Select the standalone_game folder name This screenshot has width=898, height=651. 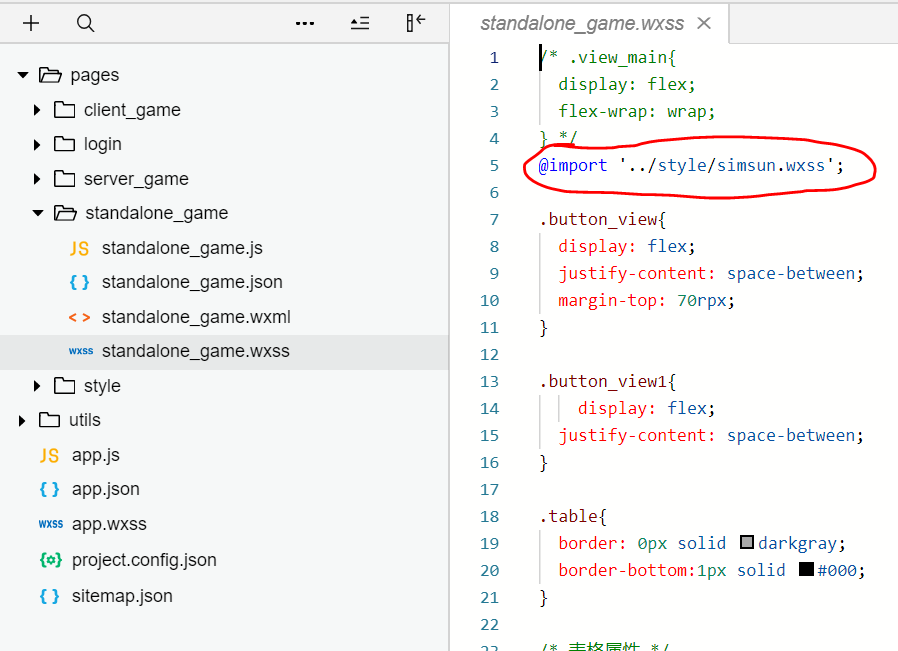(156, 214)
